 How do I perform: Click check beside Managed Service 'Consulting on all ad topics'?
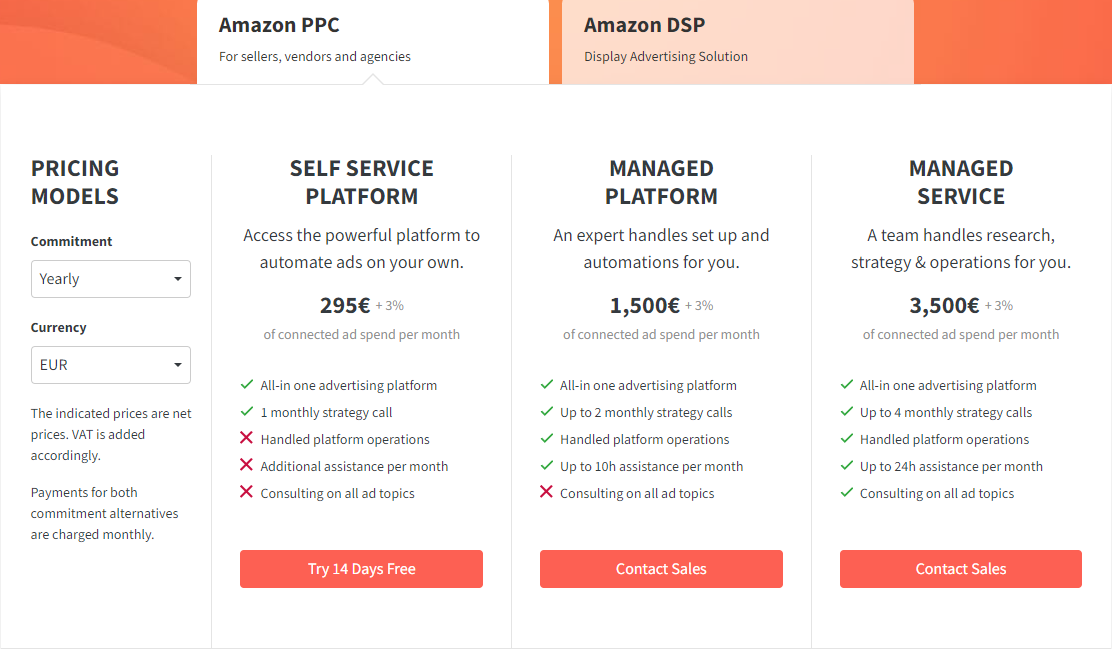[847, 493]
